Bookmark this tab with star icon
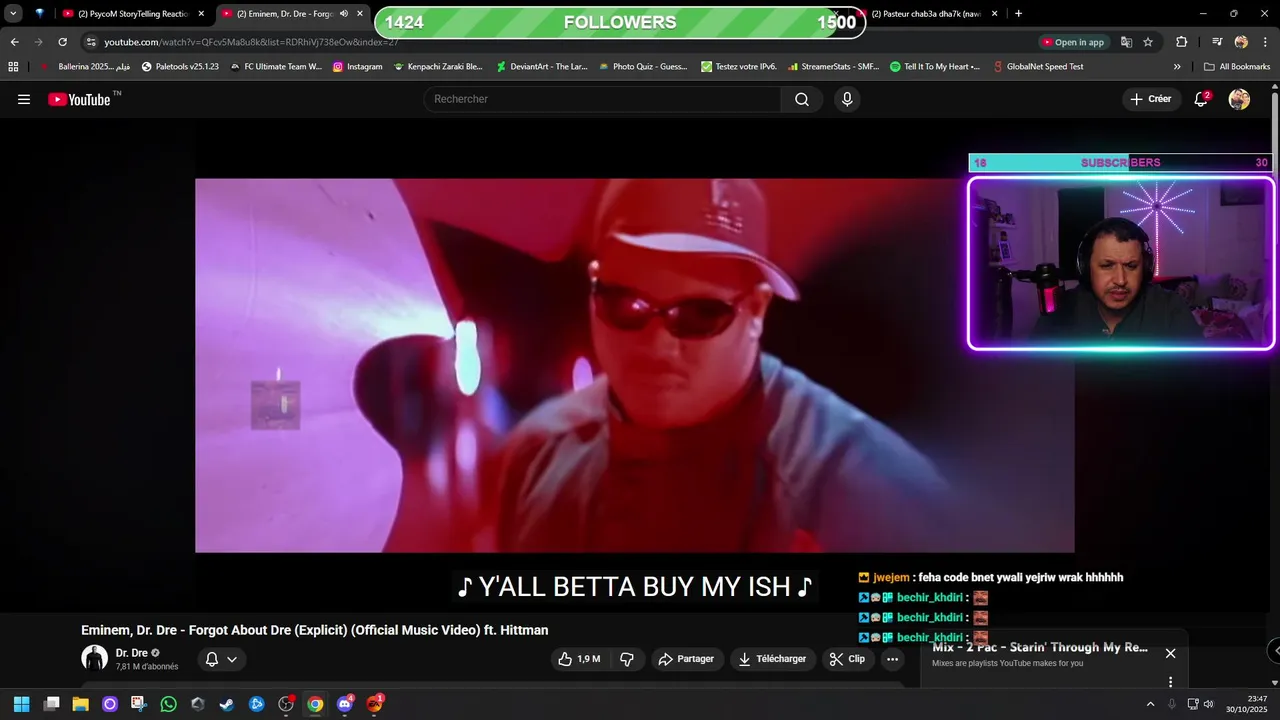The height and width of the screenshot is (720, 1280). pos(1148,42)
